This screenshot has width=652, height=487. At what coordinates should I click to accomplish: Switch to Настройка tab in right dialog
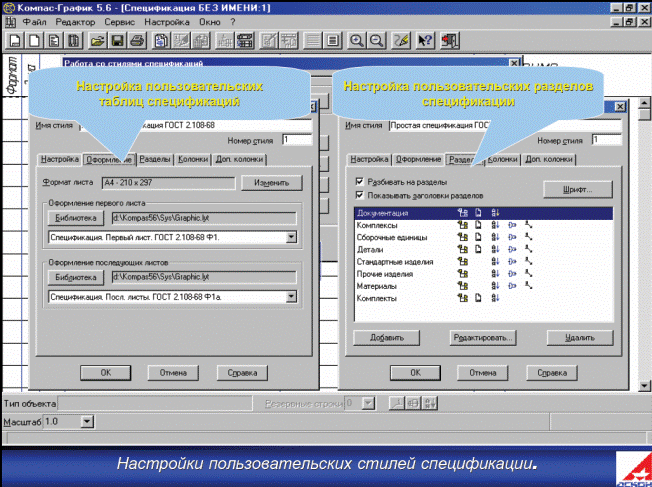point(369,159)
